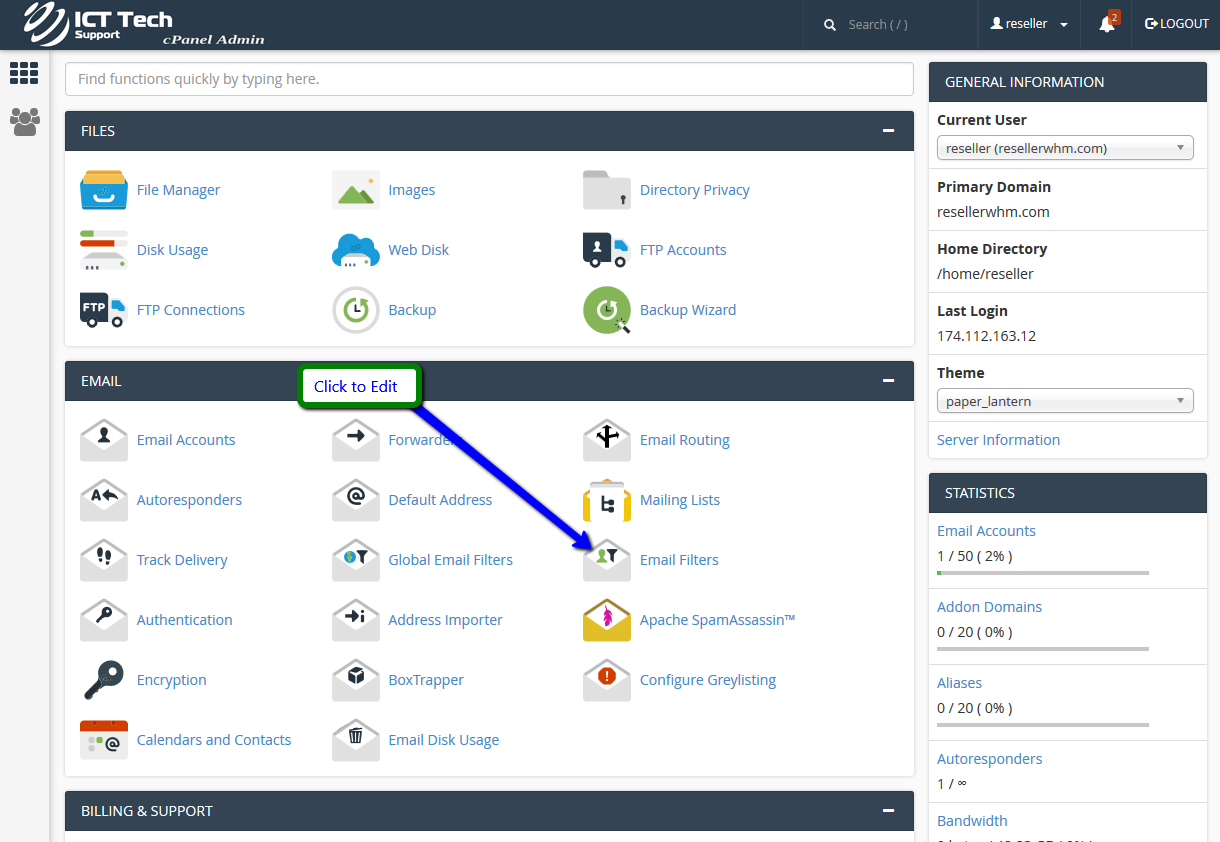Click the Logout button
The width and height of the screenshot is (1220, 842).
click(x=1177, y=24)
